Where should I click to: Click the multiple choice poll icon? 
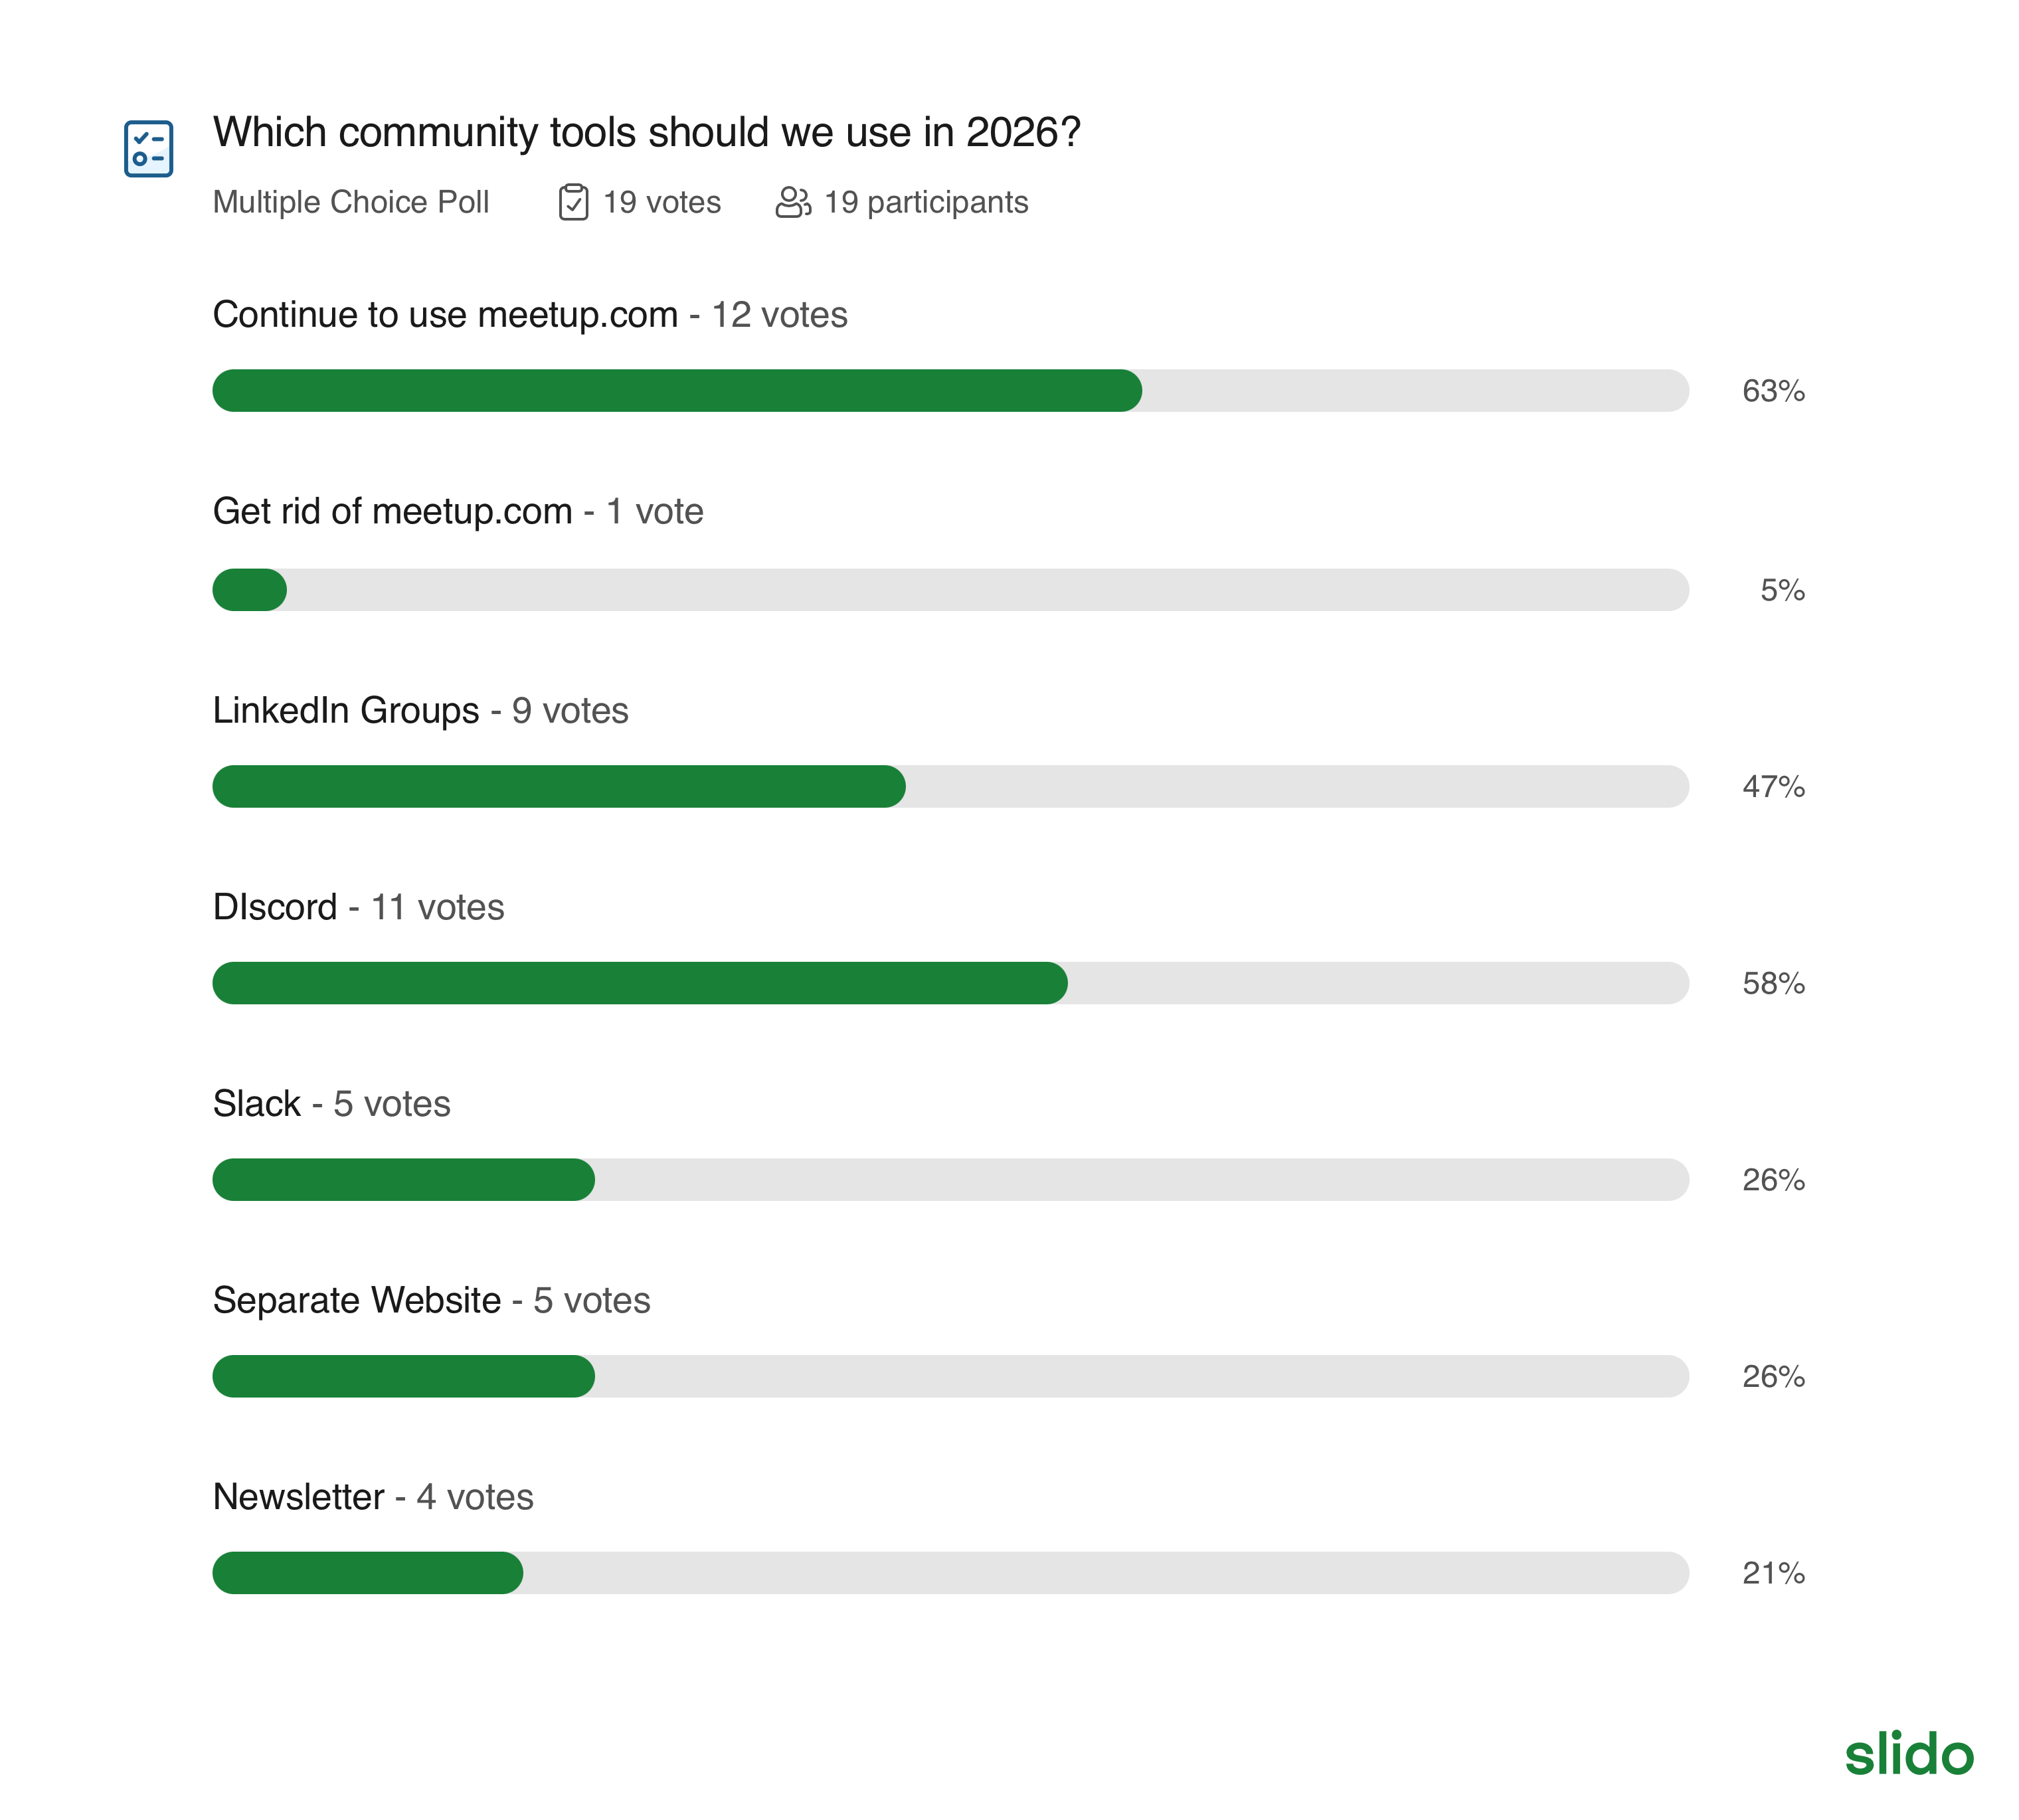pyautogui.click(x=148, y=149)
